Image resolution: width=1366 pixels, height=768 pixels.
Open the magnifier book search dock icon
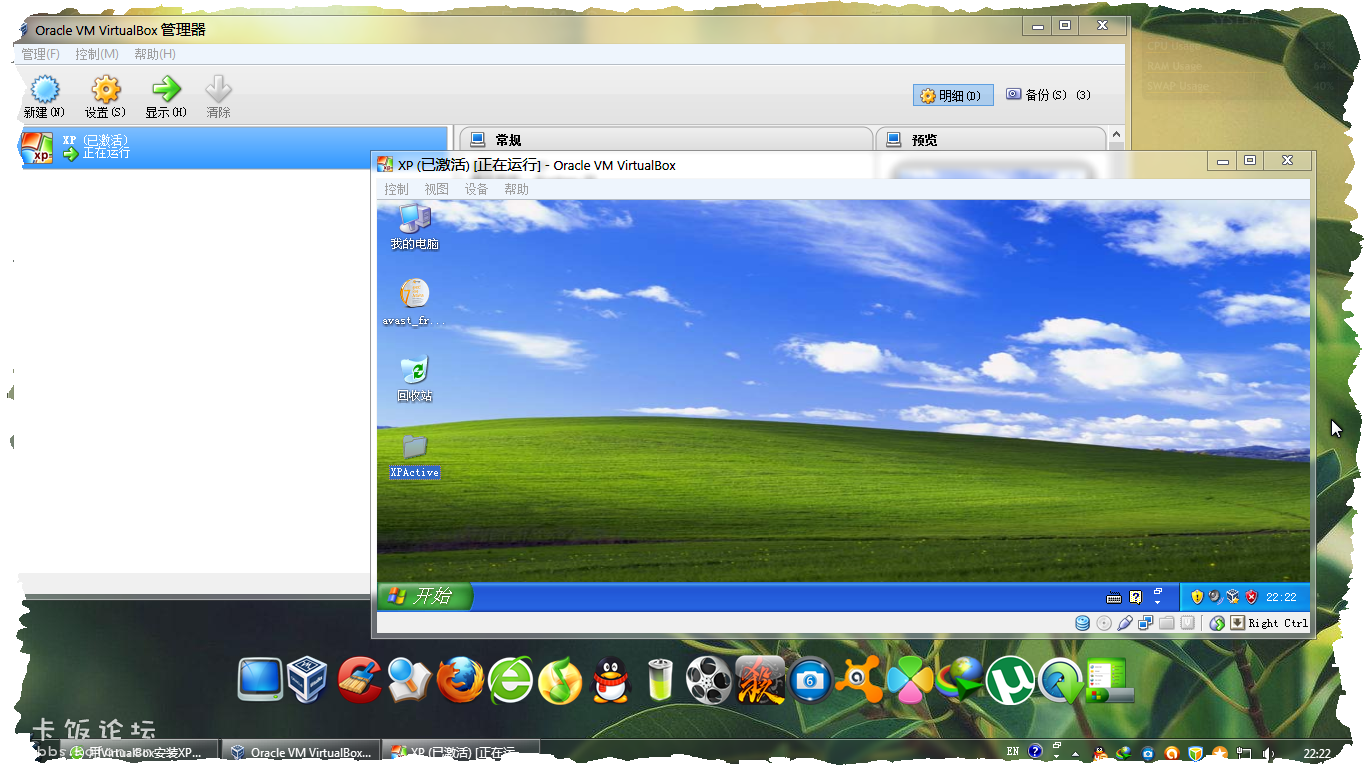click(x=409, y=681)
